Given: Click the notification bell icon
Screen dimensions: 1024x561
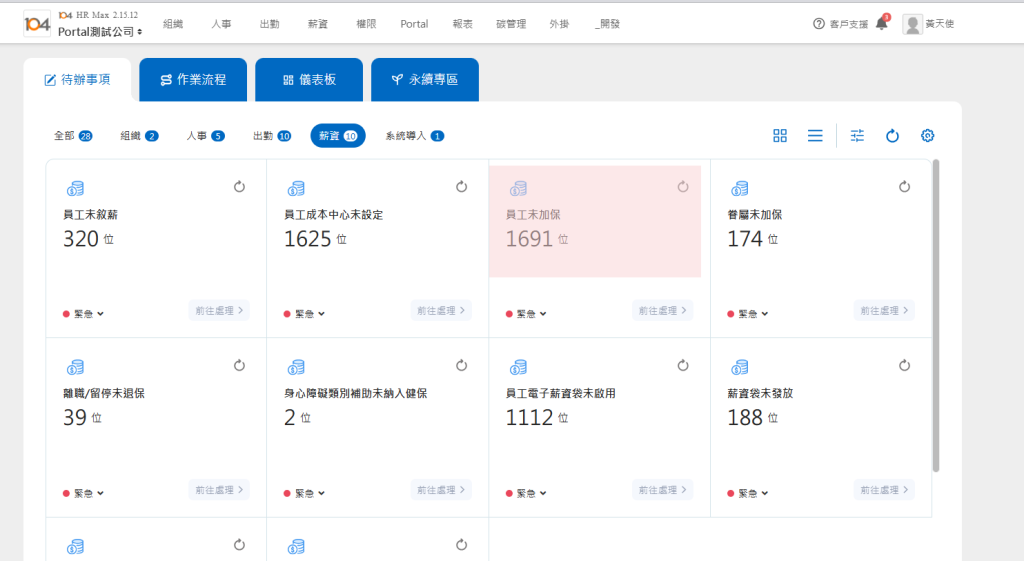Looking at the screenshot, I should pyautogui.click(x=881, y=23).
